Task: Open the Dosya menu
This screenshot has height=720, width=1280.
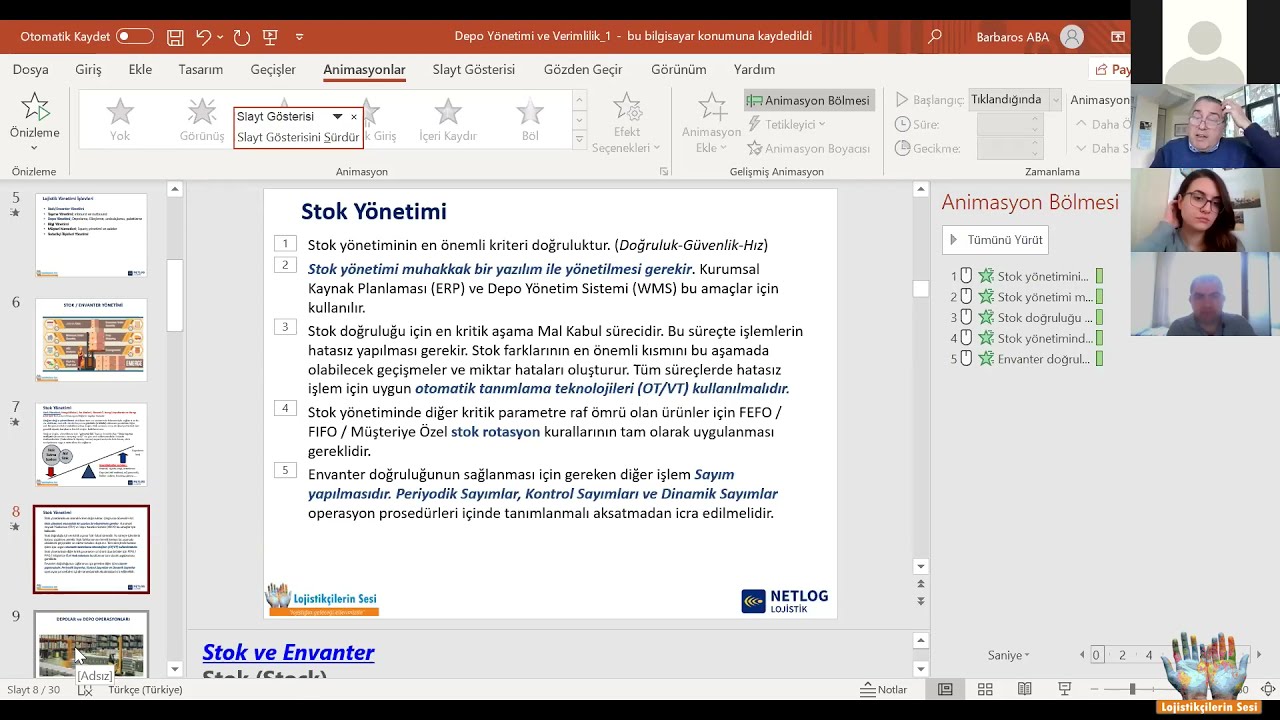Action: (31, 70)
